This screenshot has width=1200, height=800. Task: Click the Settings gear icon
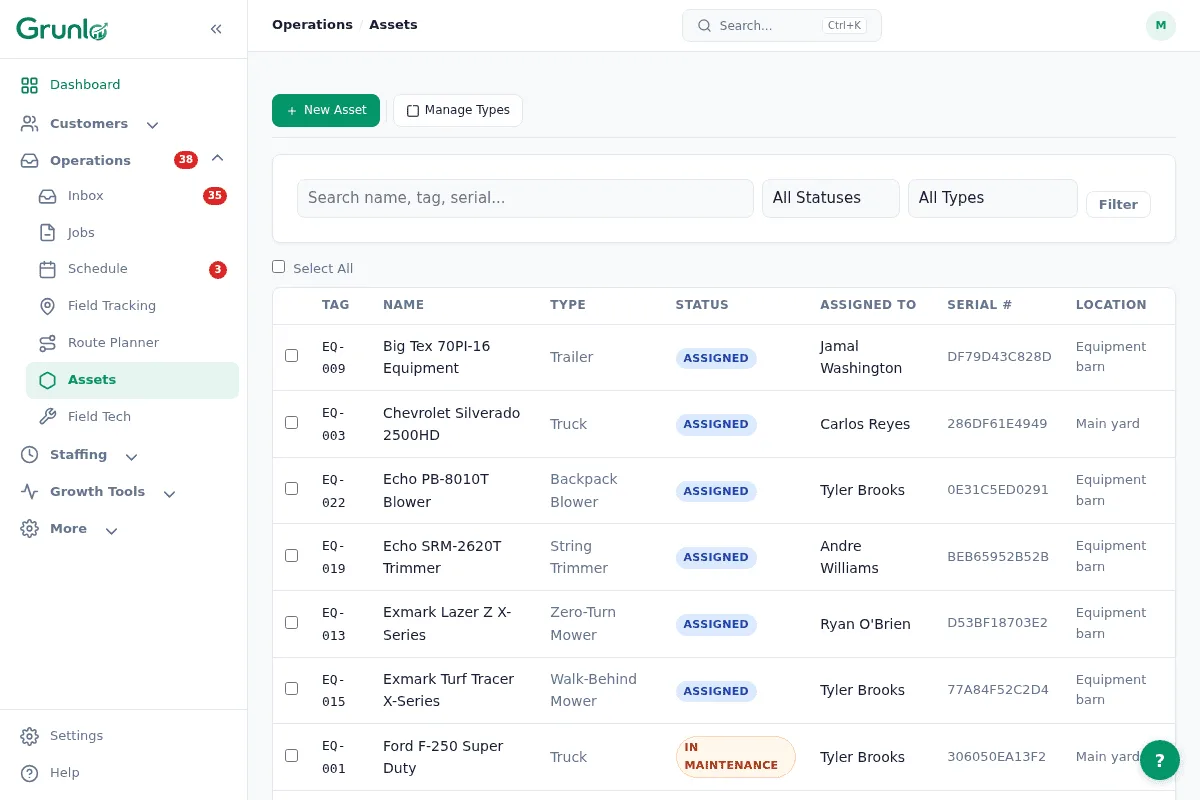pos(30,736)
